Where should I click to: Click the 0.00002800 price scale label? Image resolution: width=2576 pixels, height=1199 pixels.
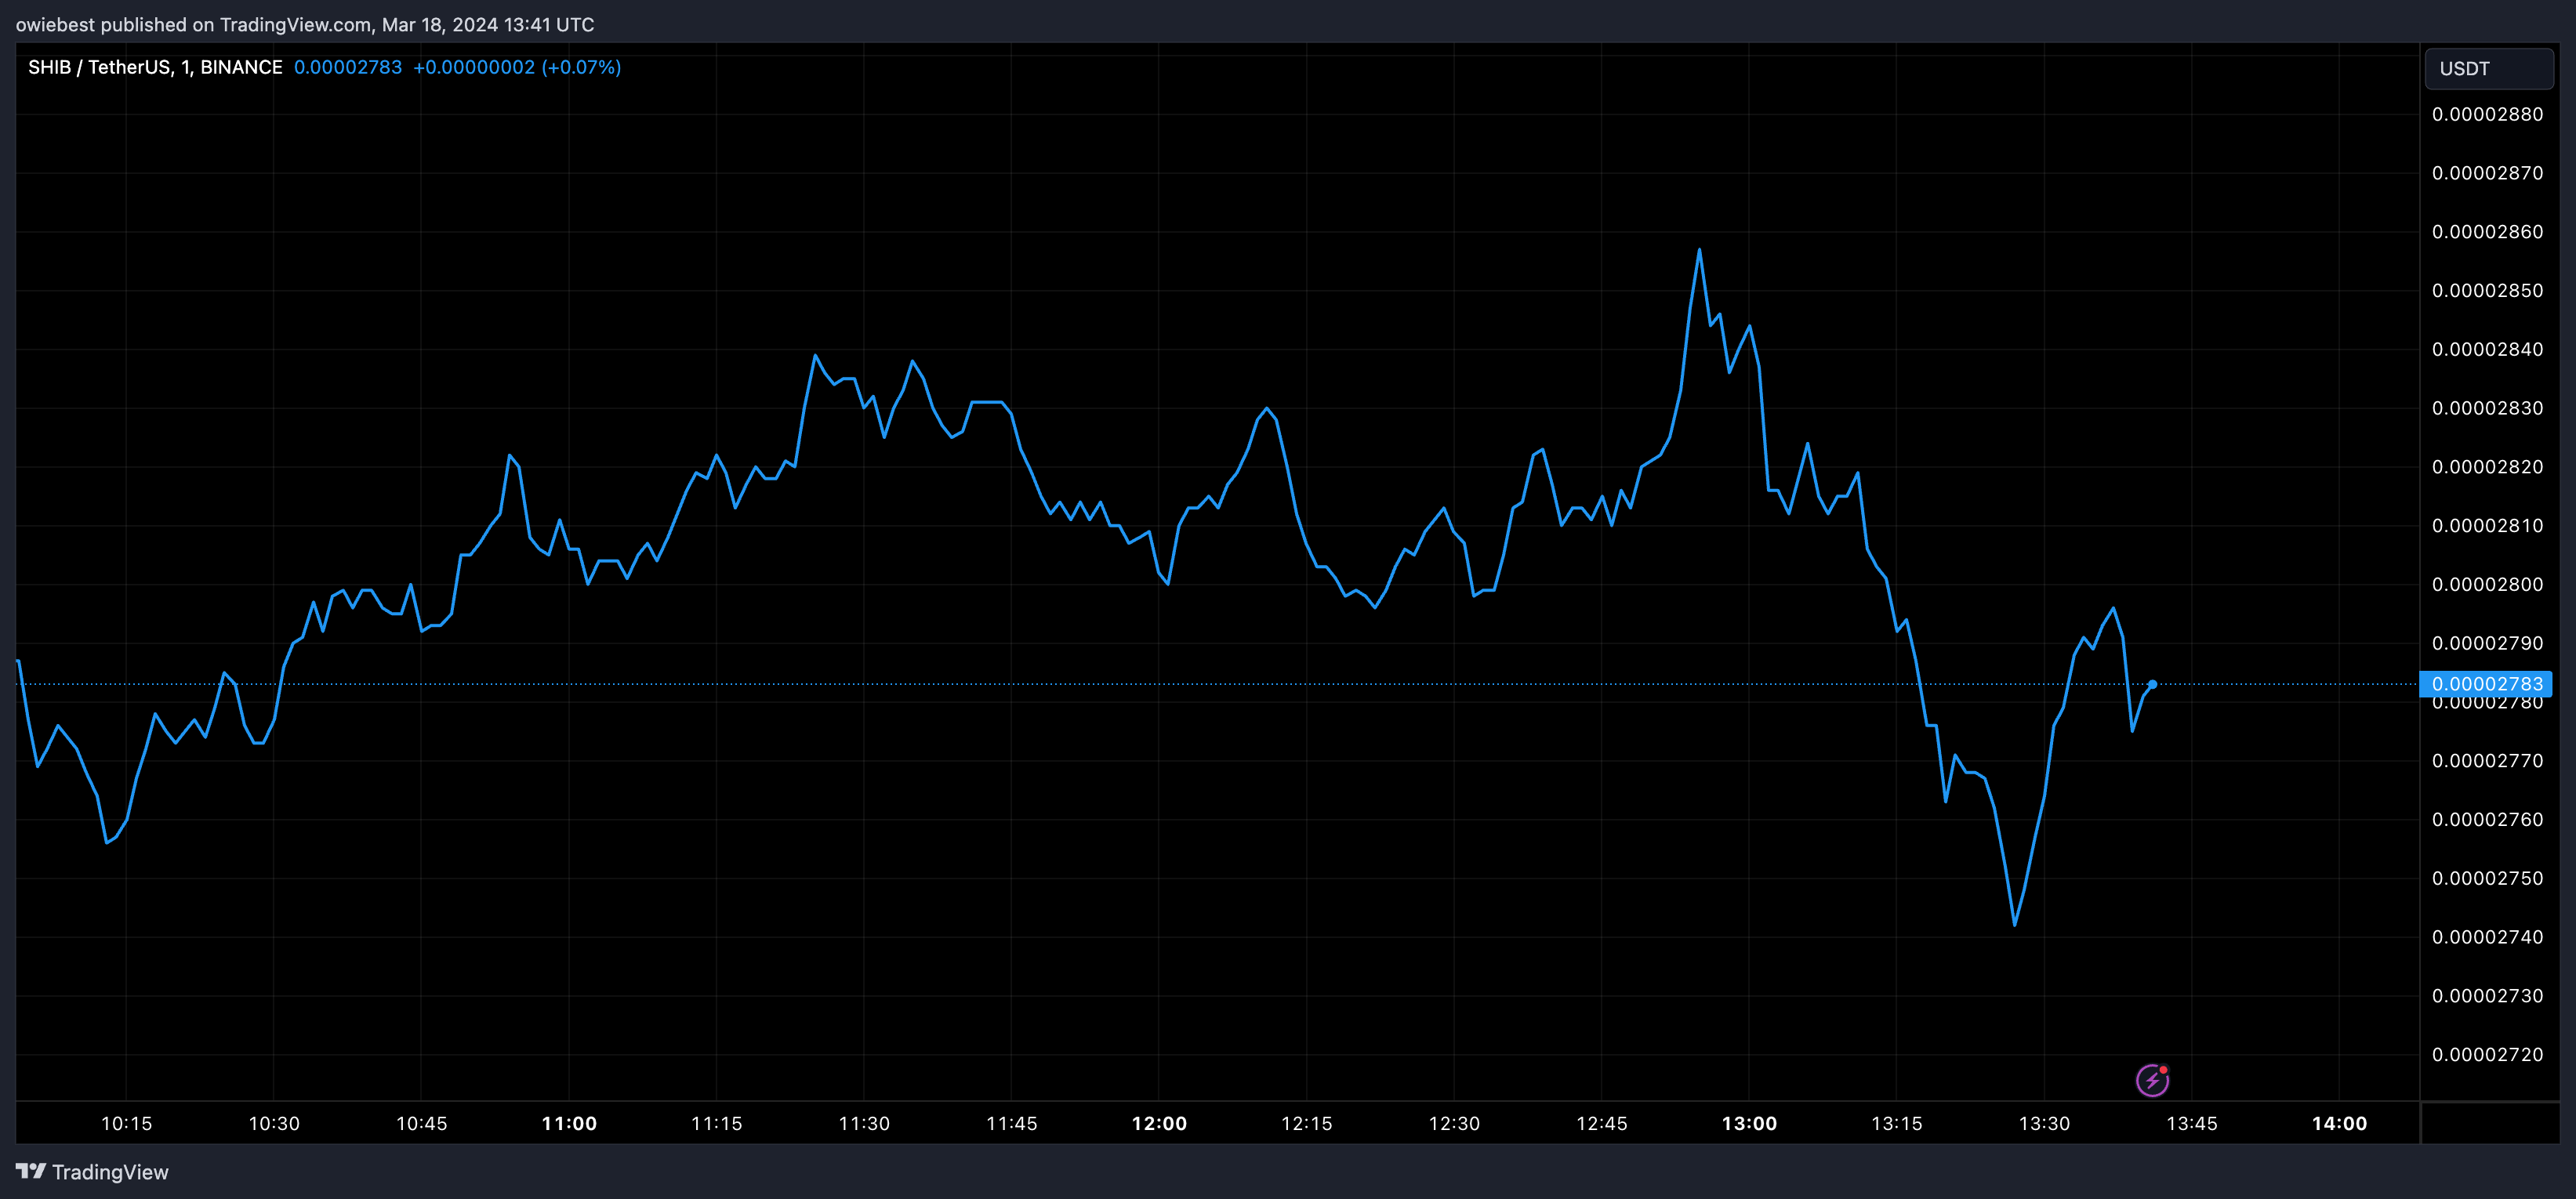(2487, 584)
